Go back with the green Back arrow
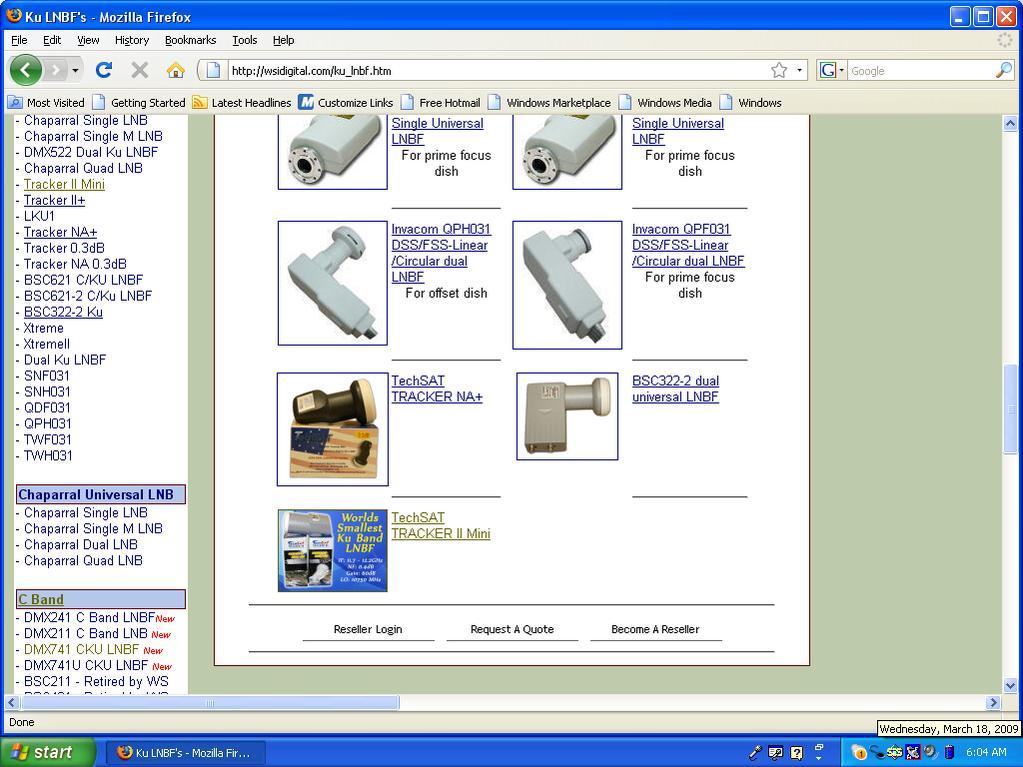 click(x=25, y=70)
